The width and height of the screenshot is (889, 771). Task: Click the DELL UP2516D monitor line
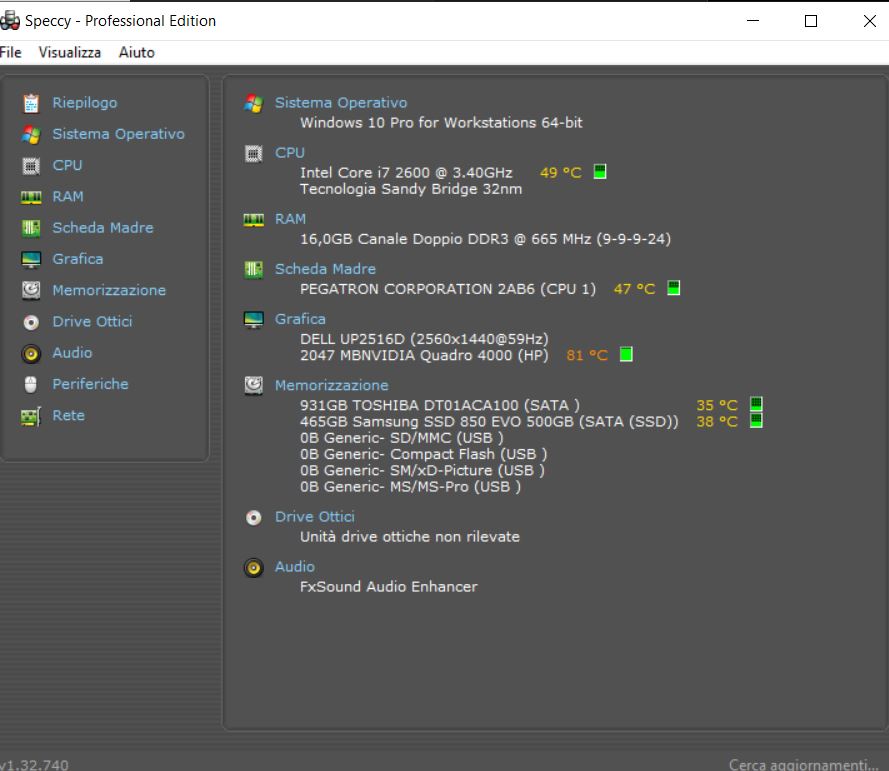pyautogui.click(x=424, y=339)
